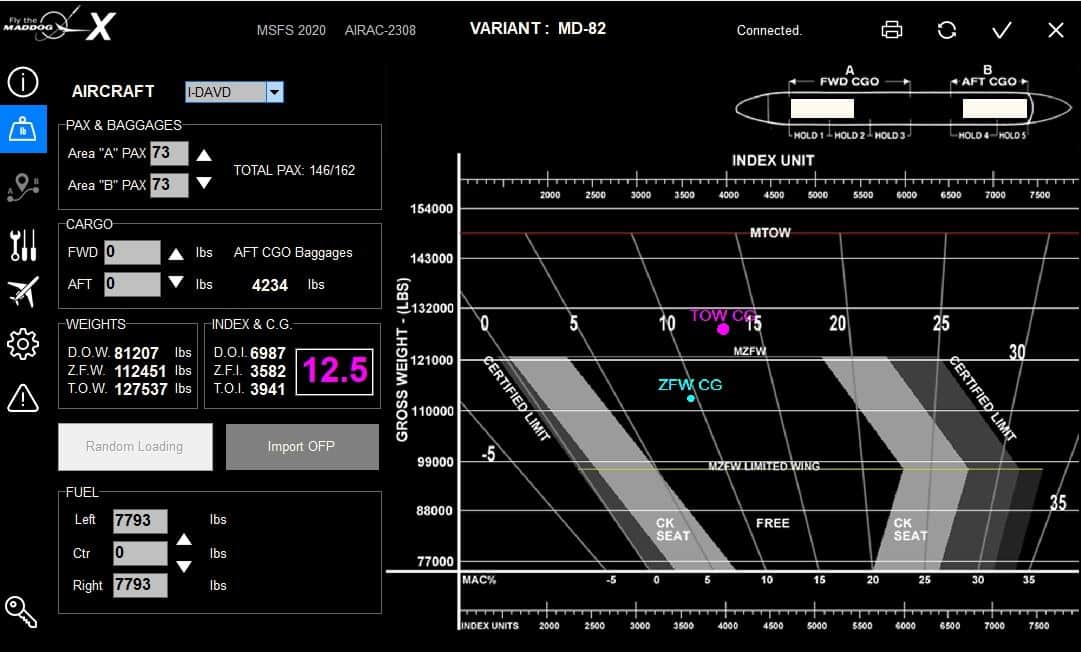
Task: Click the printer icon in top bar
Action: pyautogui.click(x=892, y=30)
